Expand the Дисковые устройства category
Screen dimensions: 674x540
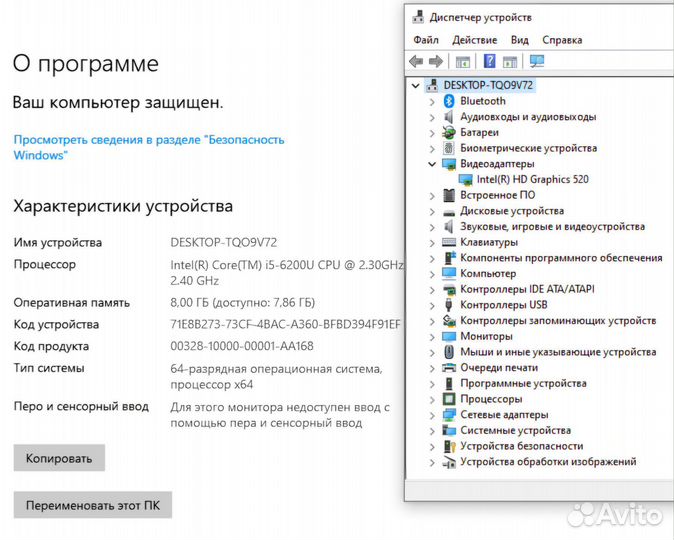[x=432, y=212]
